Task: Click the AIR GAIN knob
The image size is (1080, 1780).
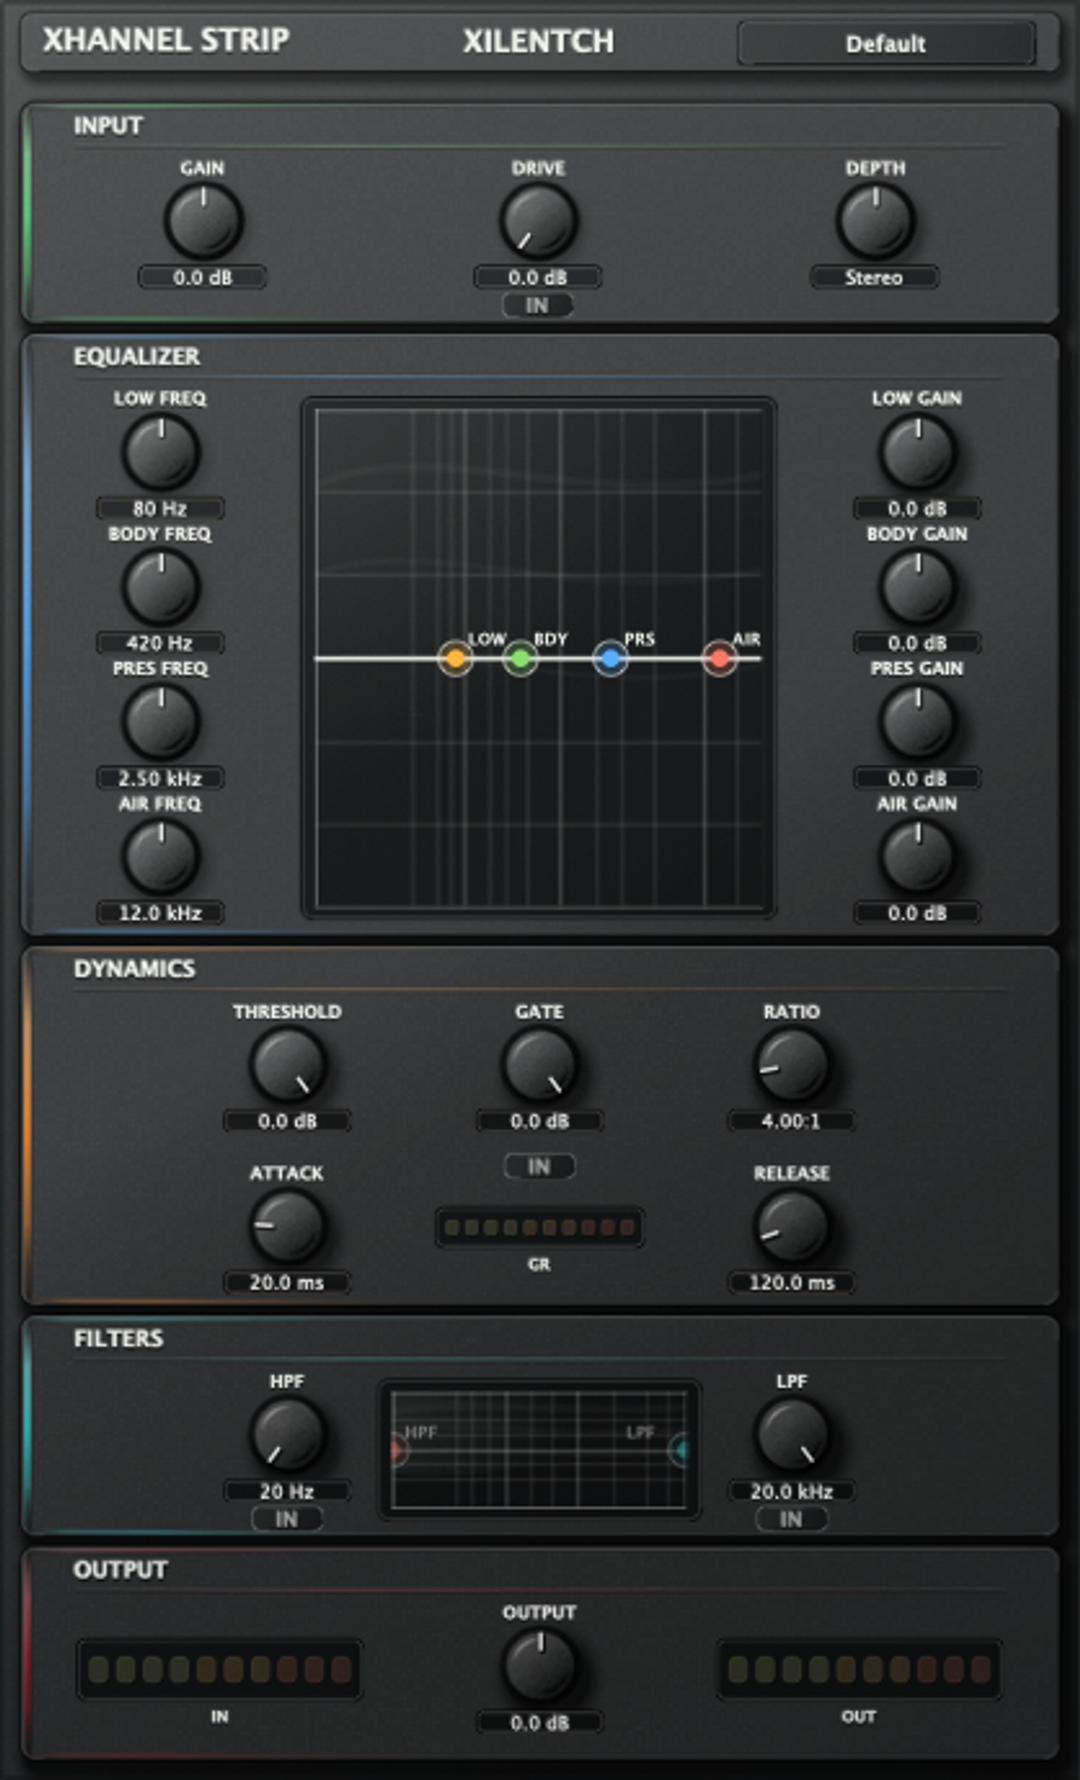Action: (x=917, y=857)
